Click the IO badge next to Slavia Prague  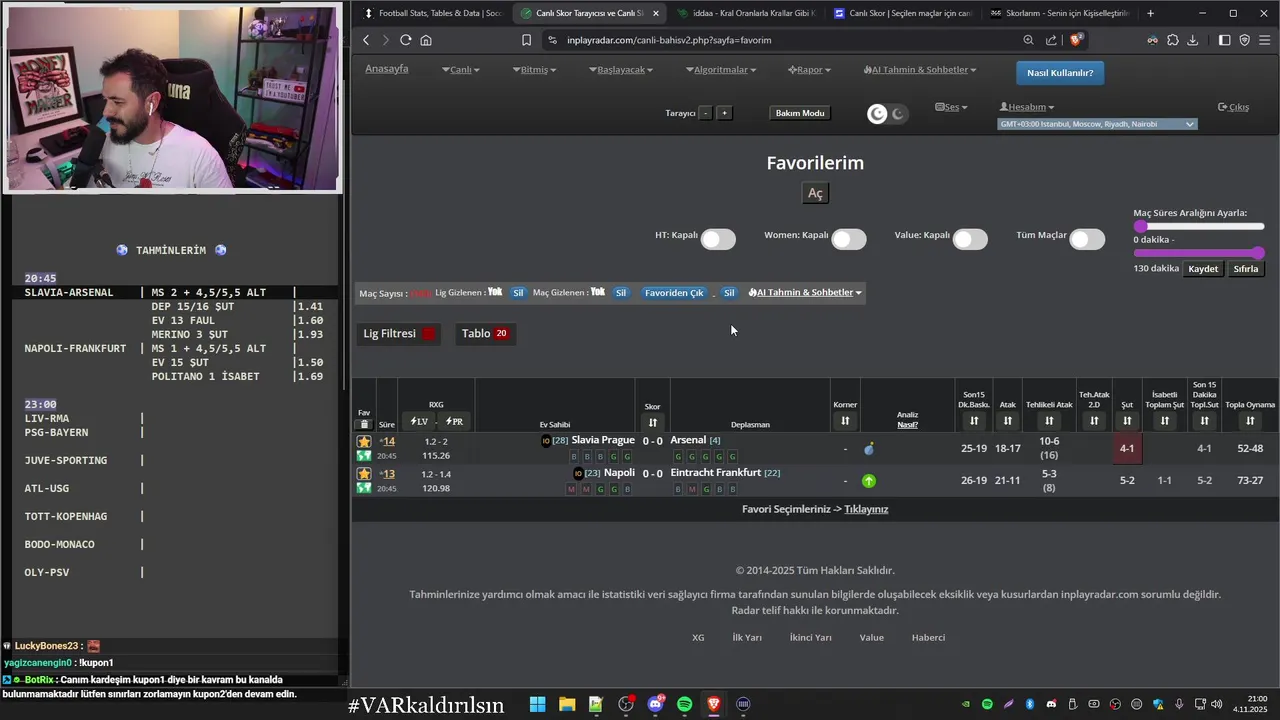pyautogui.click(x=546, y=441)
